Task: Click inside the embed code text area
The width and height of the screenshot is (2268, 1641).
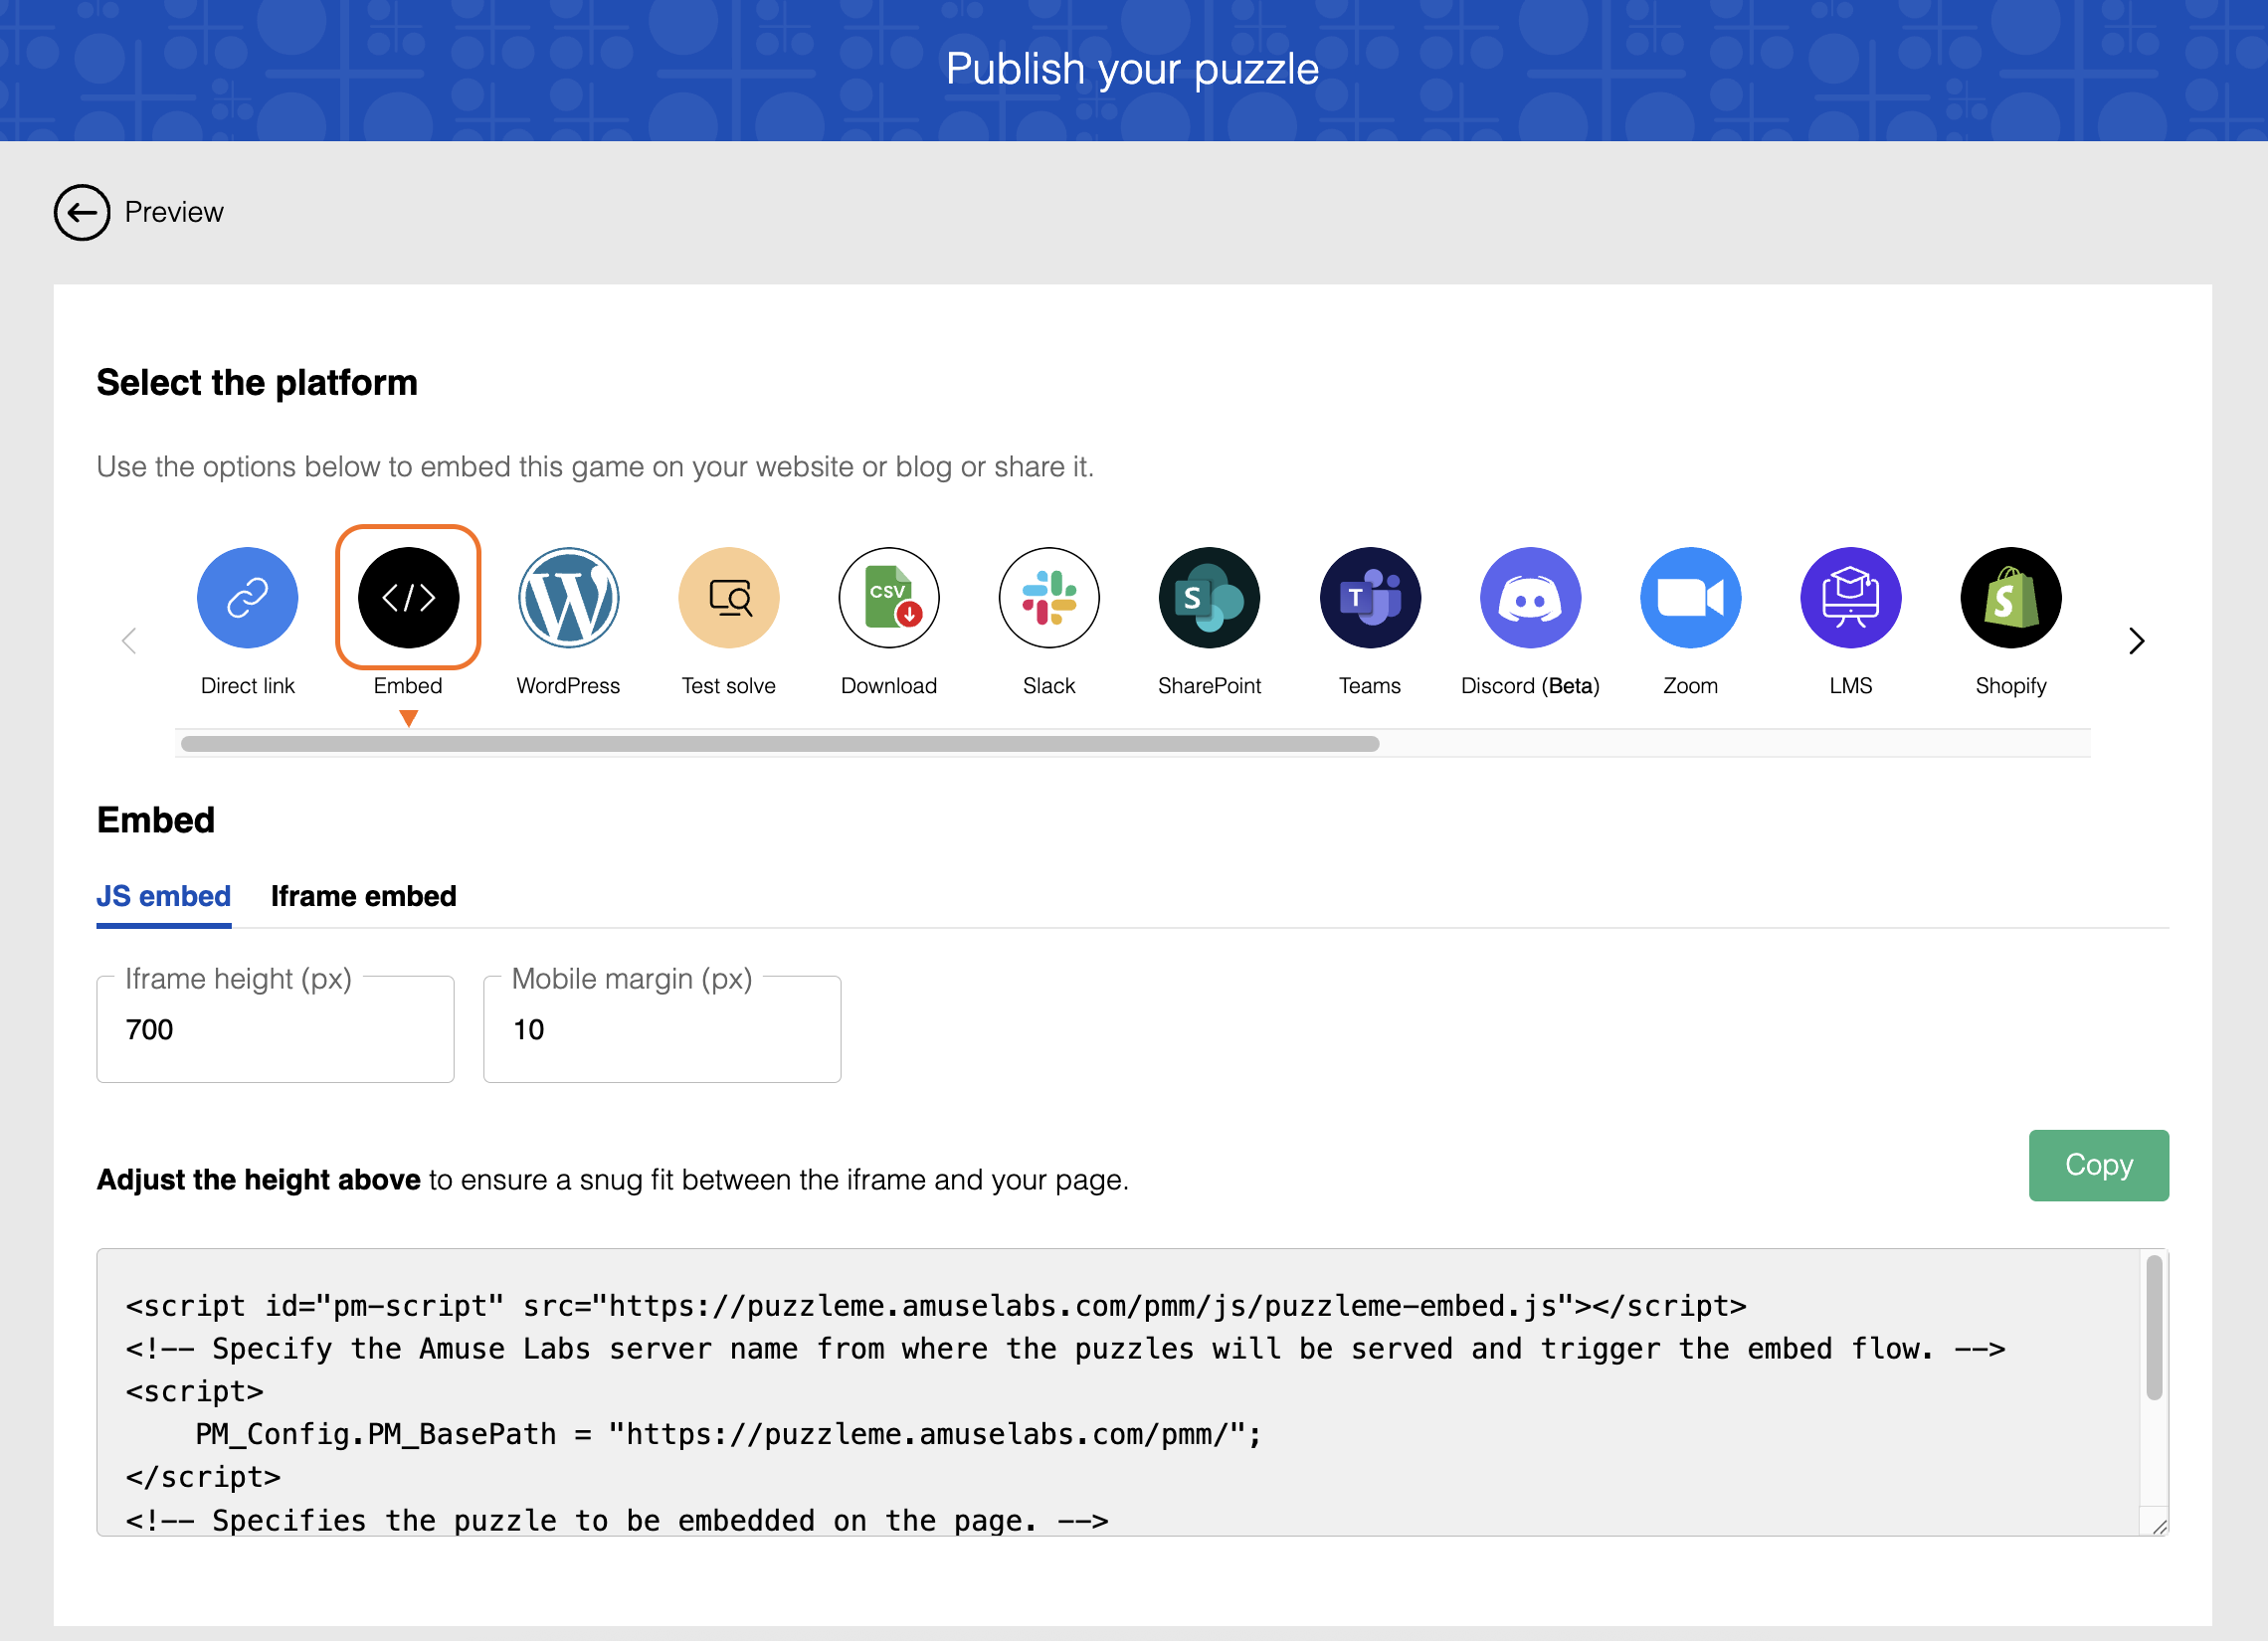Action: point(1132,1392)
